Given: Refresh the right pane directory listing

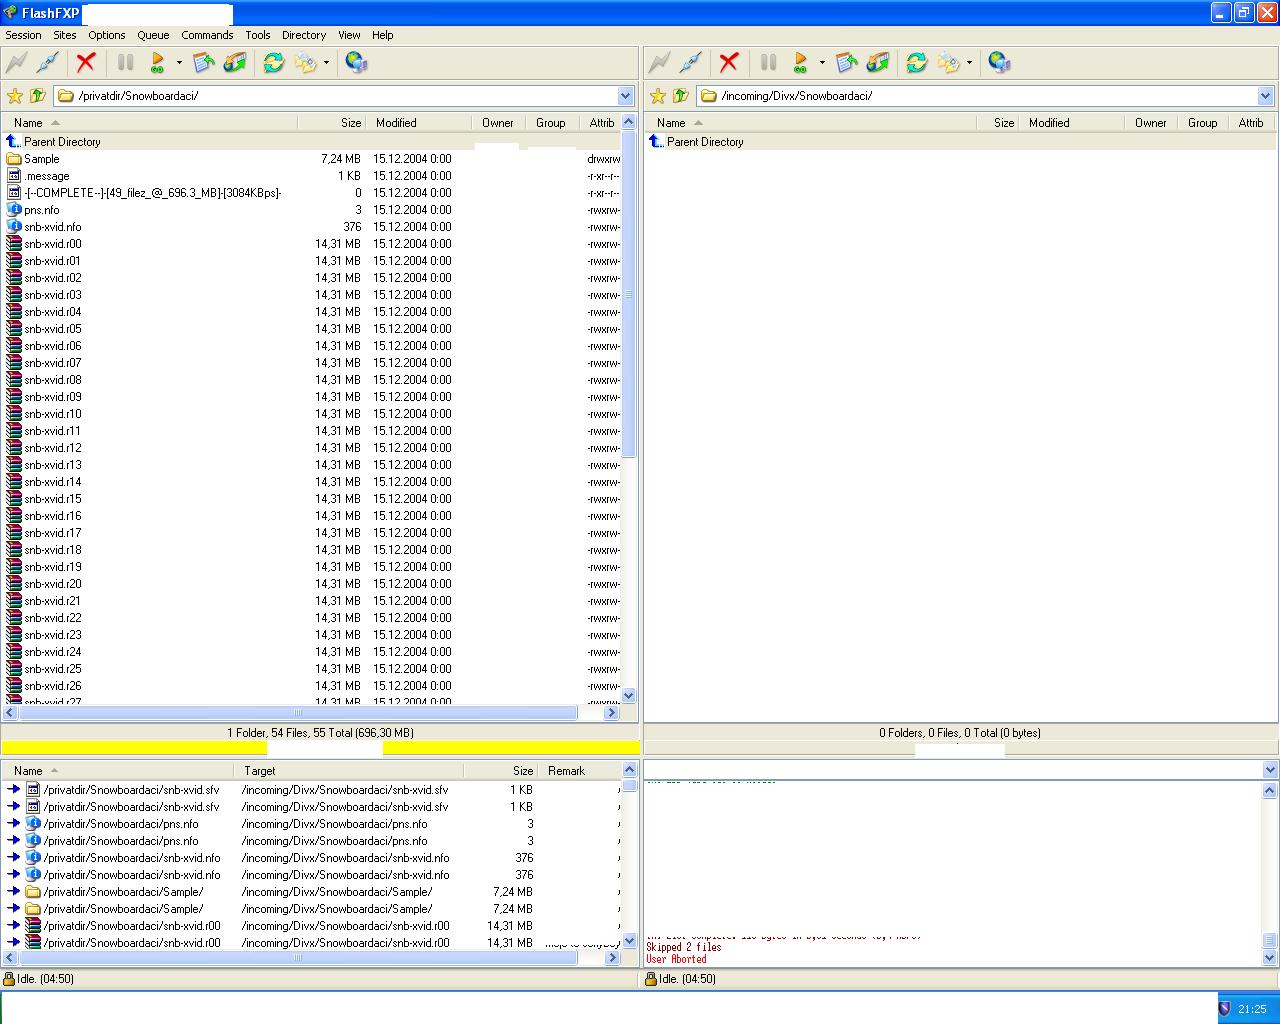Looking at the screenshot, I should click(916, 63).
